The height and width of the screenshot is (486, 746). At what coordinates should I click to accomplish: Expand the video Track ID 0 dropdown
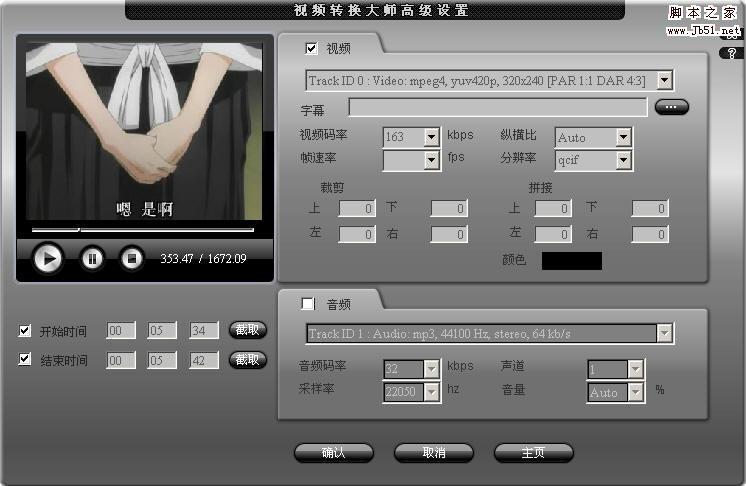tap(665, 80)
